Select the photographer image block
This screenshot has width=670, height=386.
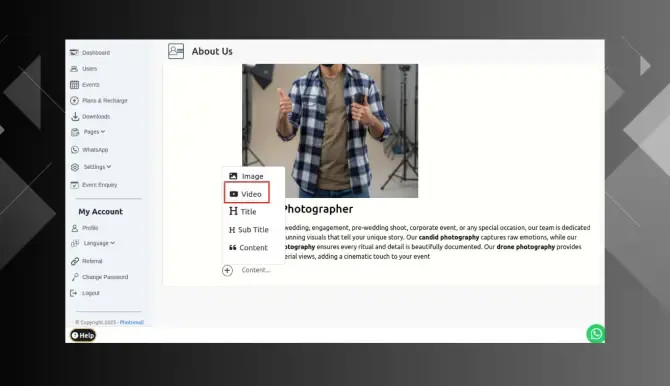click(x=330, y=131)
